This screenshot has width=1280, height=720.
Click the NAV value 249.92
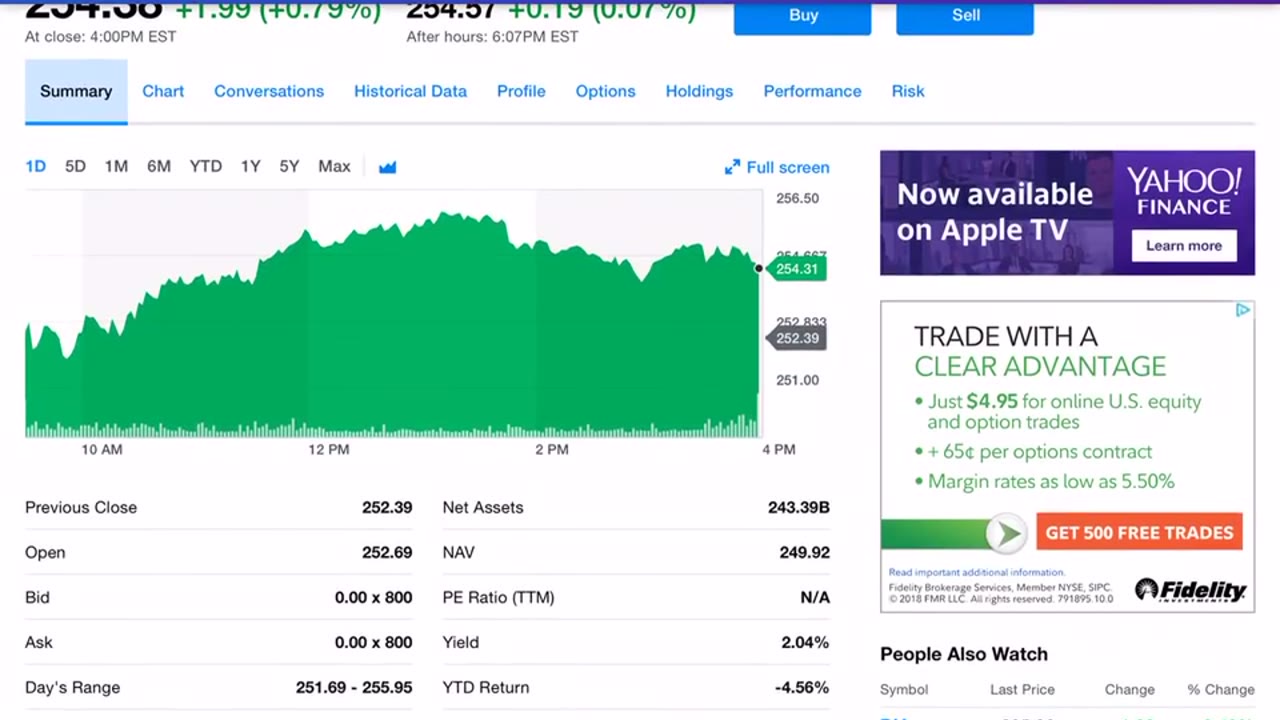804,552
